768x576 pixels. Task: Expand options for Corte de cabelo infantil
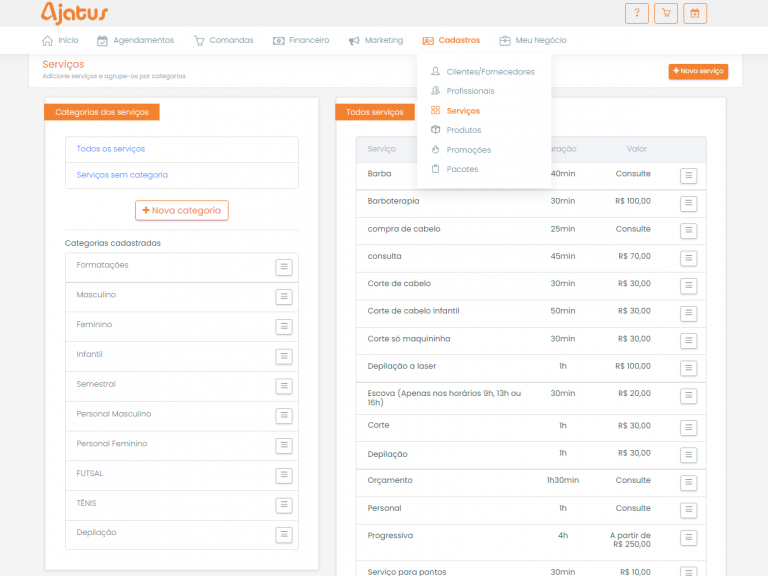688,313
